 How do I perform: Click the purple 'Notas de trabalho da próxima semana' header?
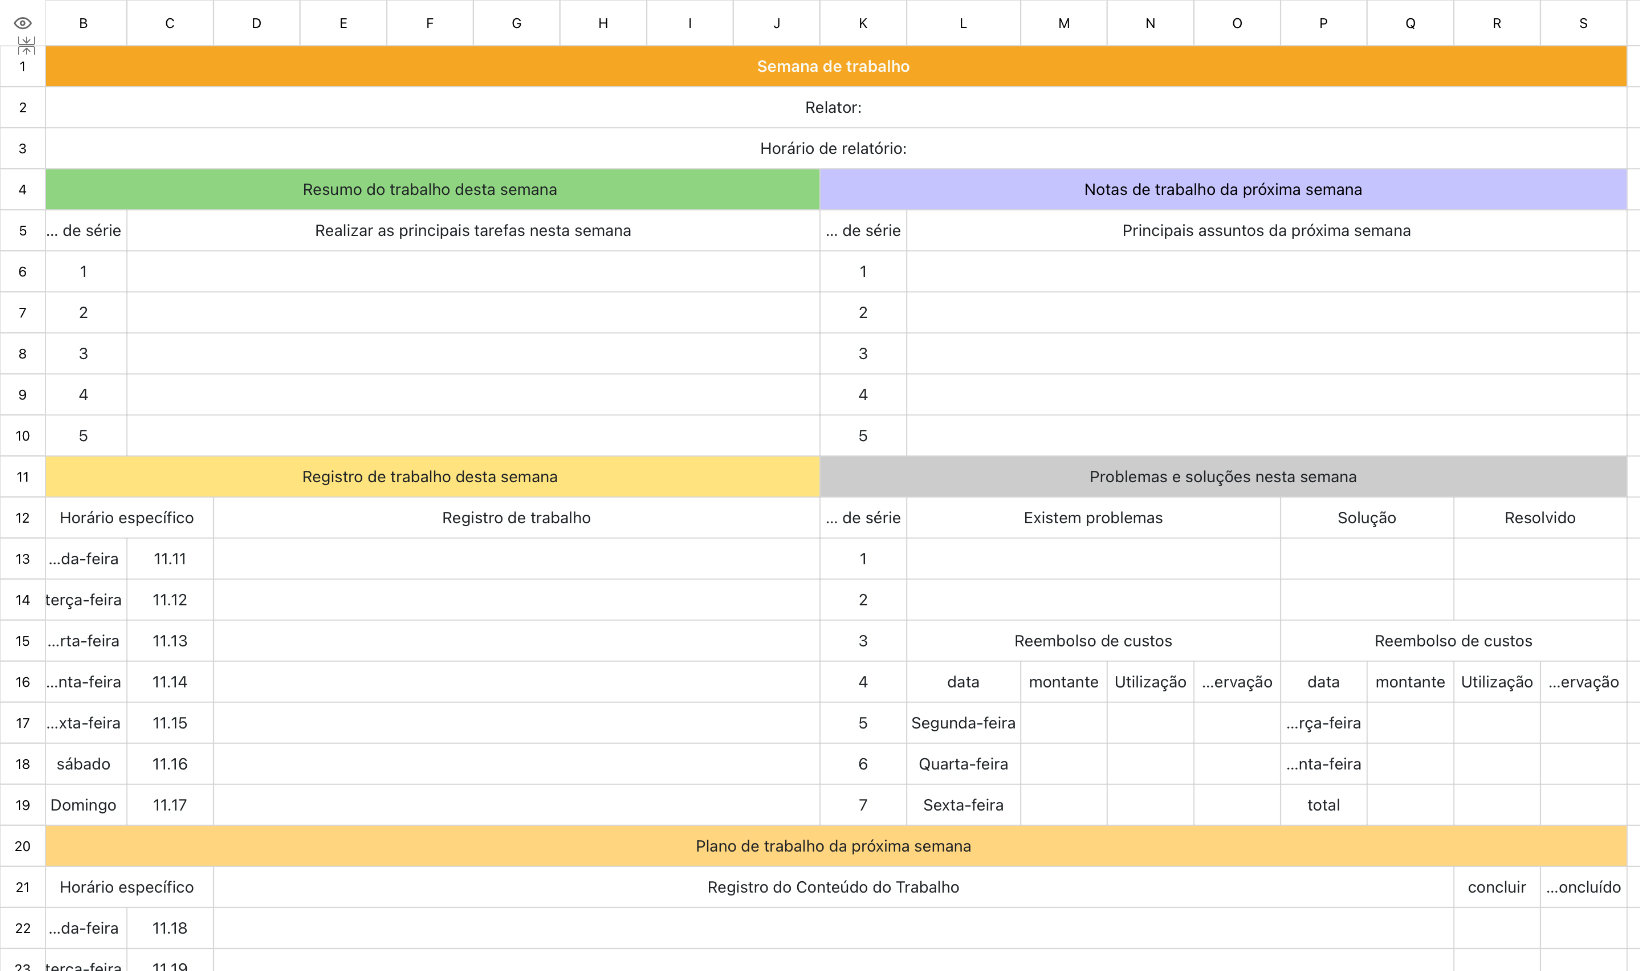coord(1223,189)
